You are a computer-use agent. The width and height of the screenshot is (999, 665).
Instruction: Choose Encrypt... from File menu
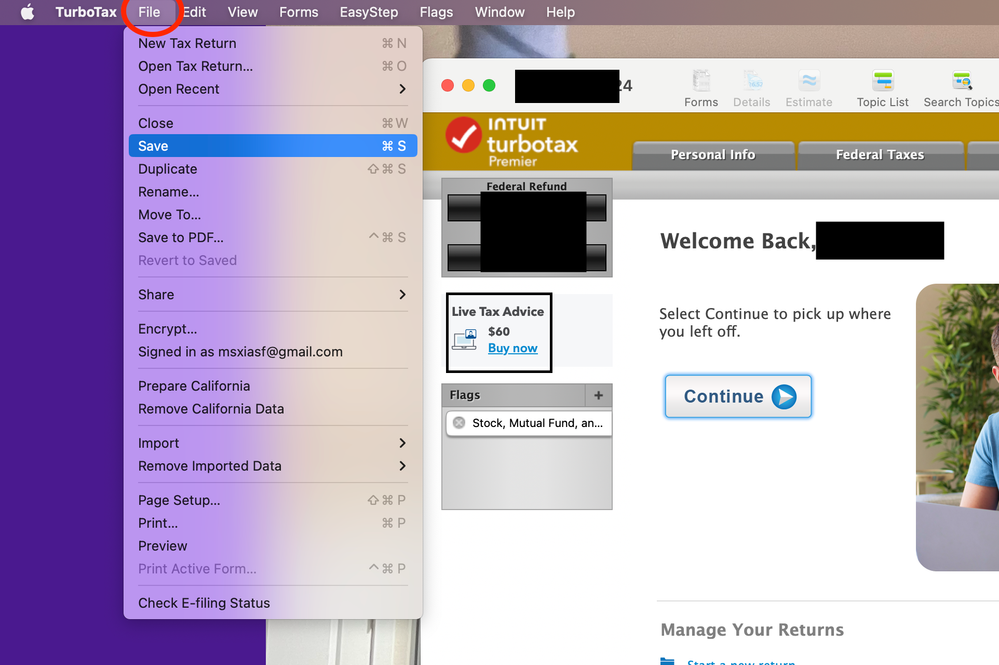point(273,329)
